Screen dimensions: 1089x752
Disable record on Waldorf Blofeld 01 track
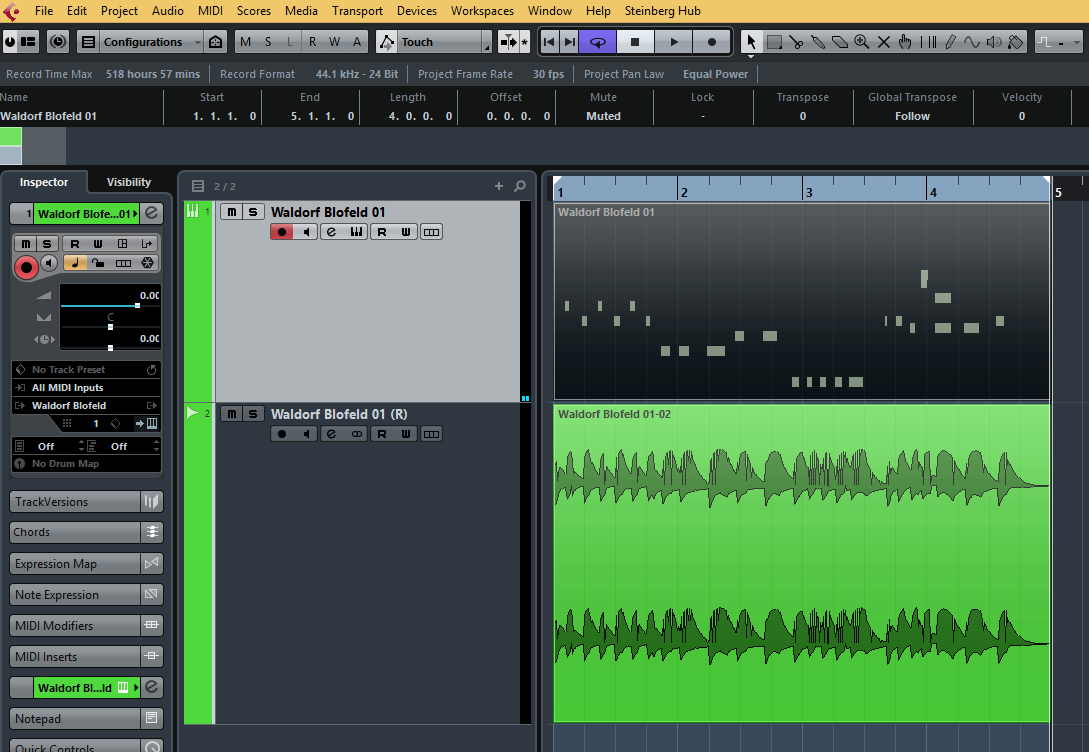click(281, 232)
